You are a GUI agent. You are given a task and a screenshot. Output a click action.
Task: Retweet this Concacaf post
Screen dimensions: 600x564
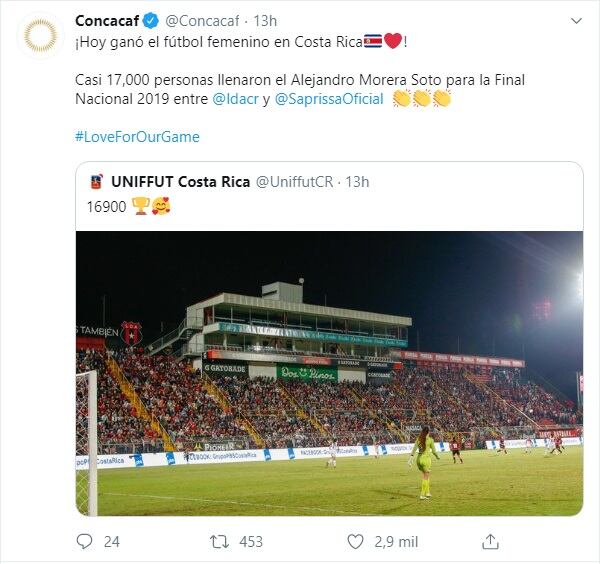click(219, 541)
